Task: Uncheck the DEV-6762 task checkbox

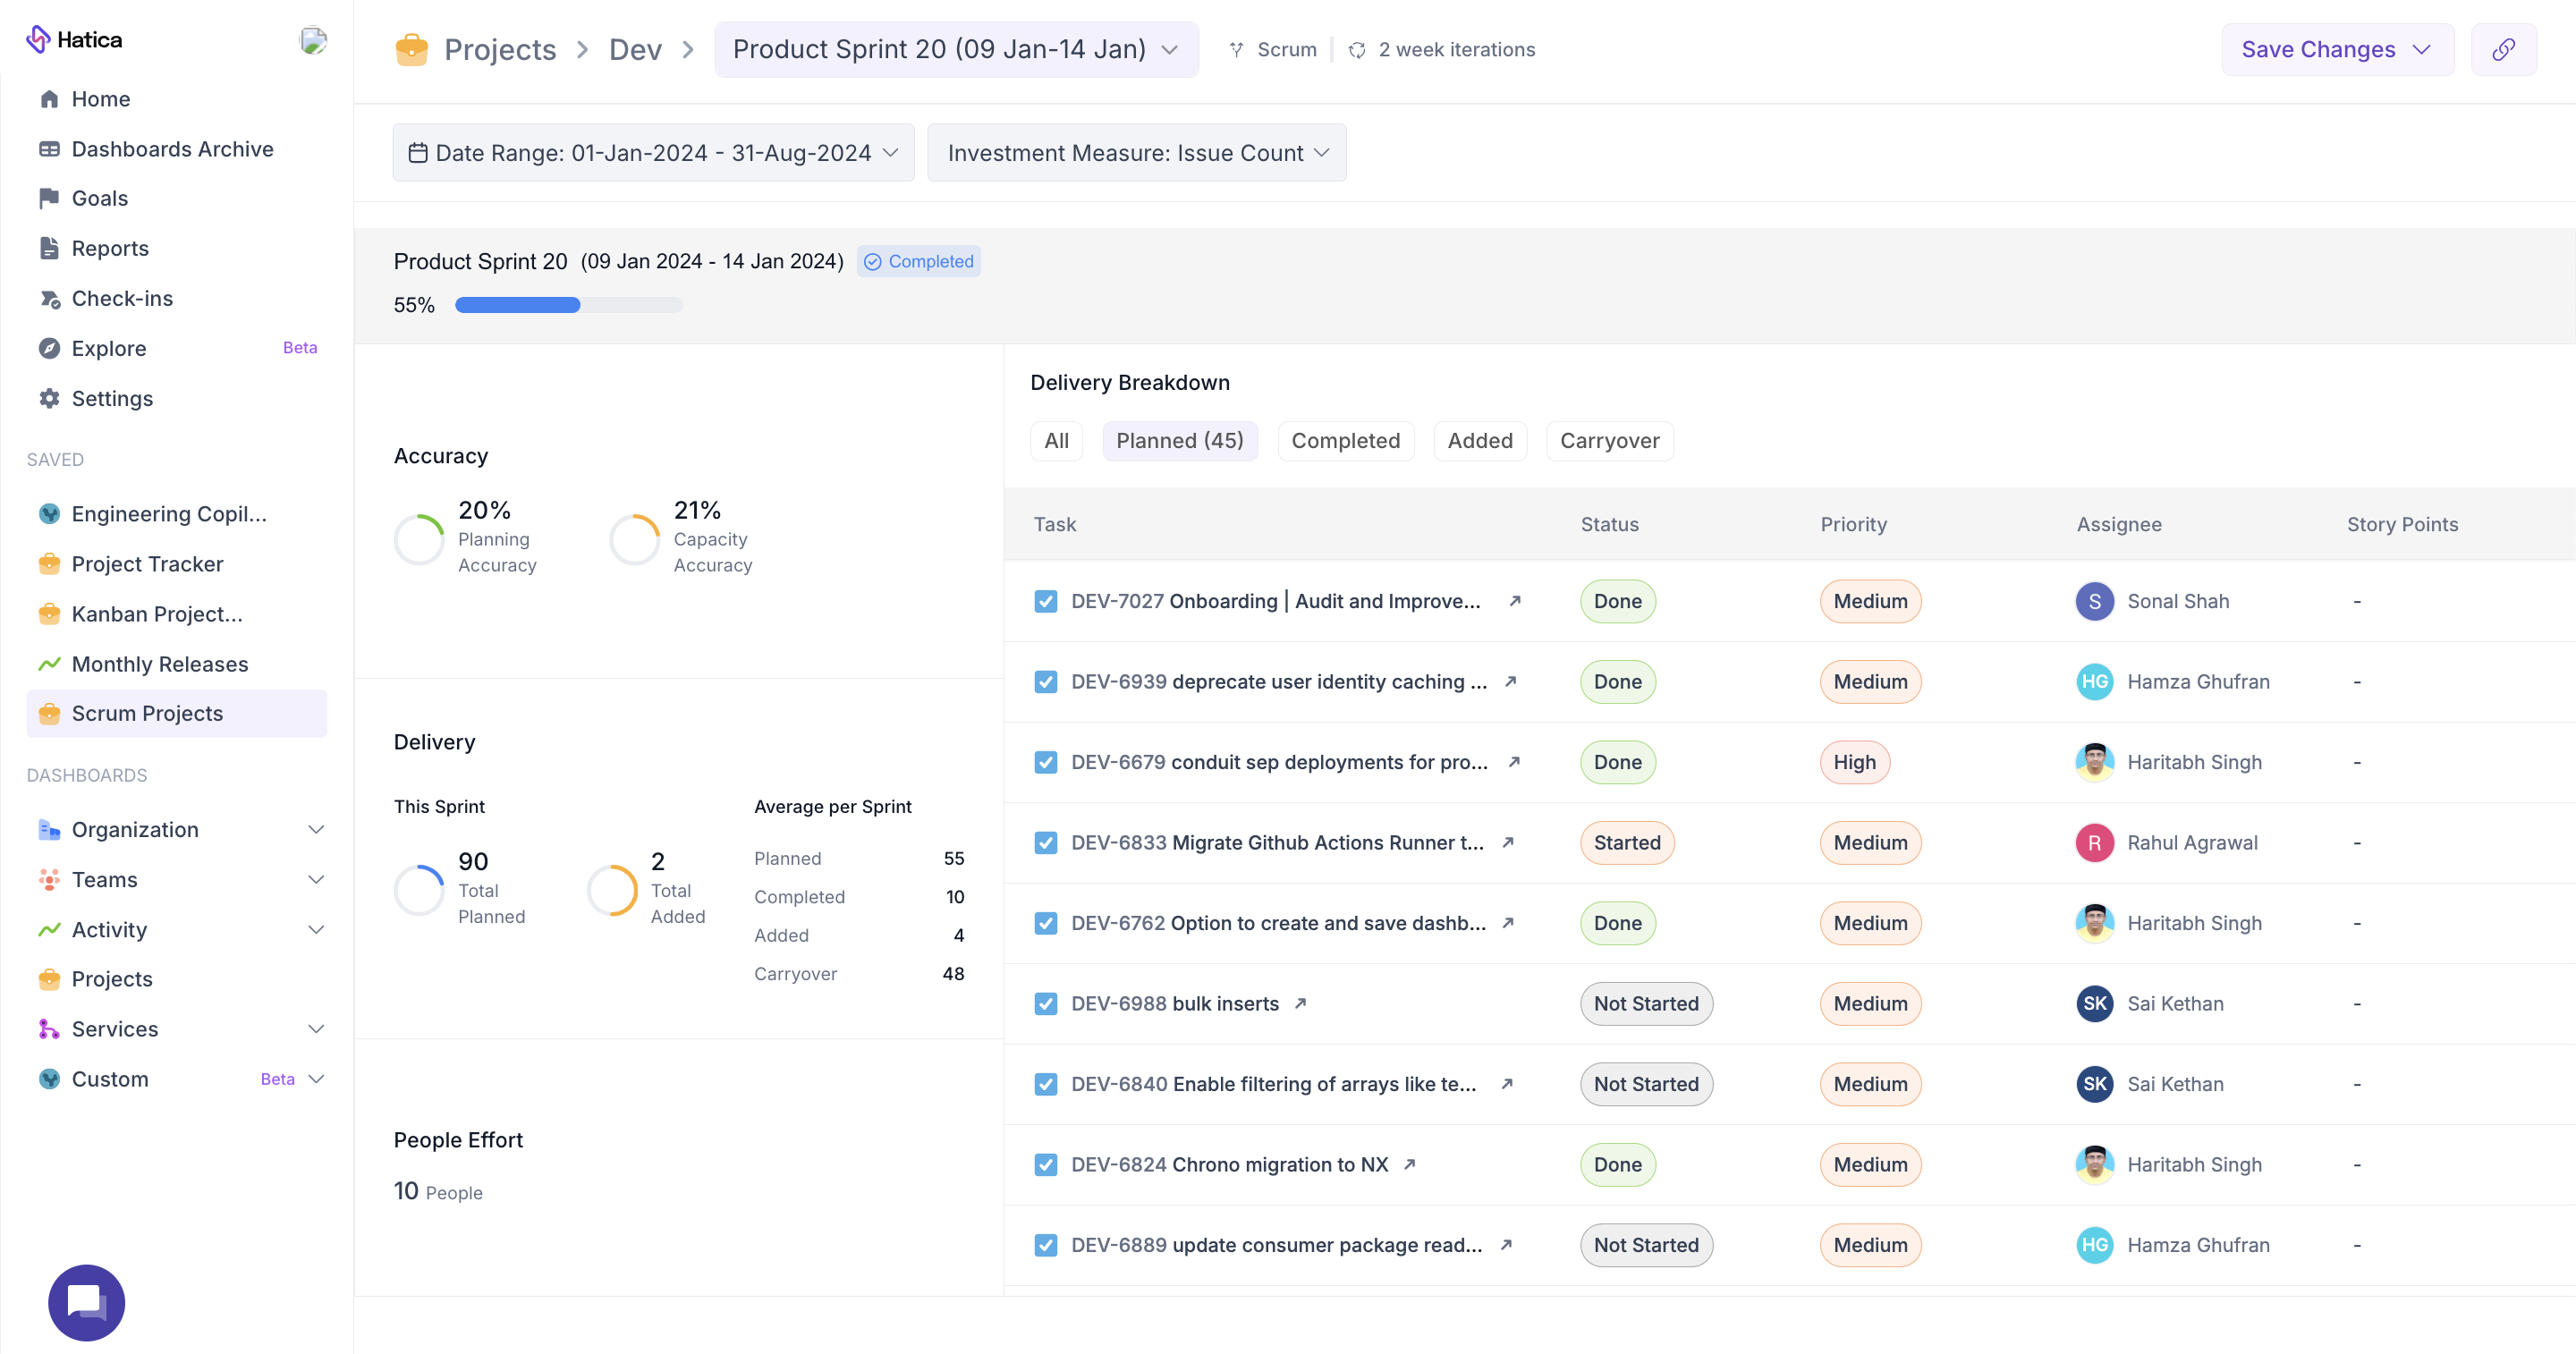Action: click(x=1045, y=923)
